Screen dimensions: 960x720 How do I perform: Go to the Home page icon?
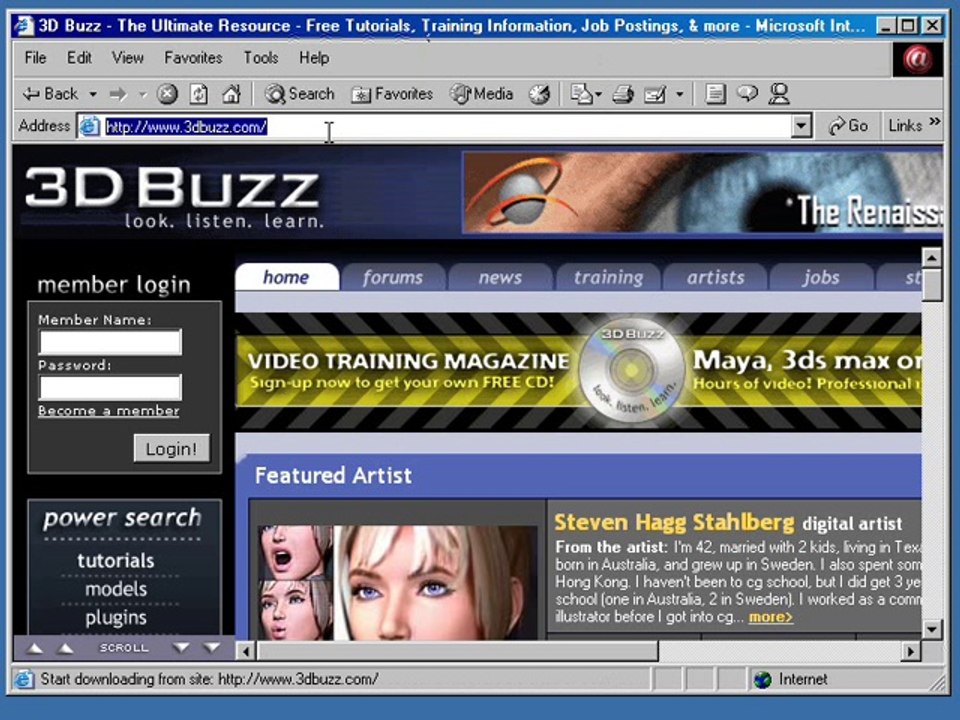[x=231, y=94]
